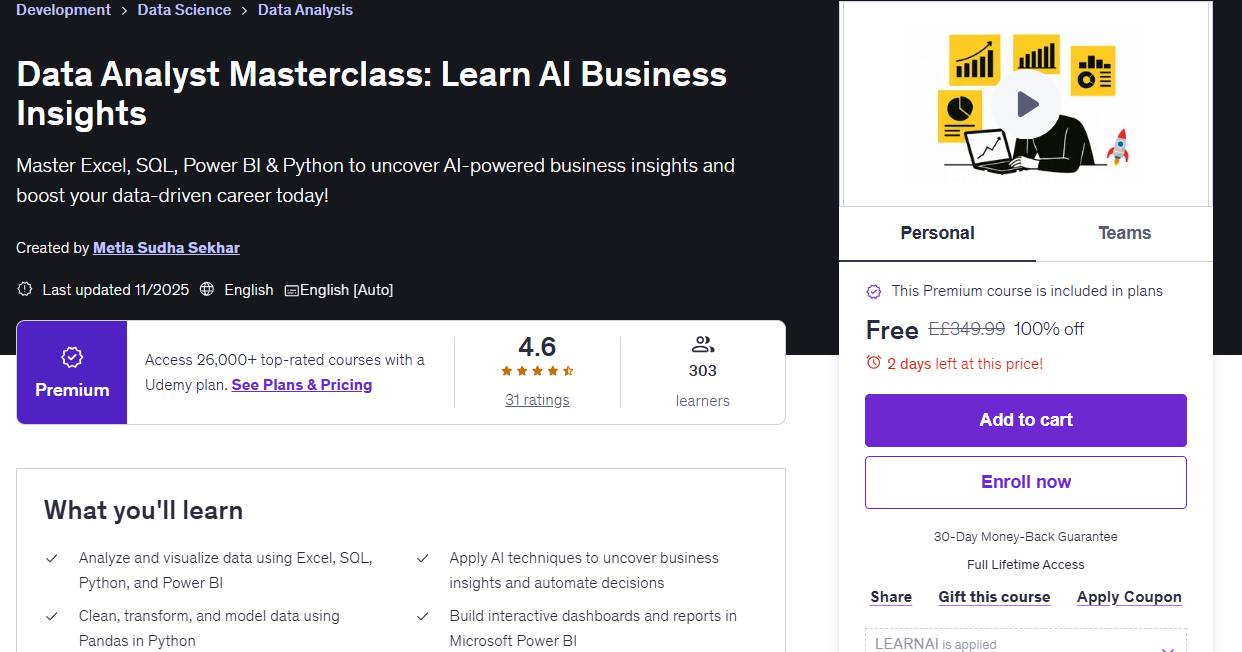Expand the LEARNAI applied coupon chevron
This screenshot has height=652, width=1242.
point(1167,648)
